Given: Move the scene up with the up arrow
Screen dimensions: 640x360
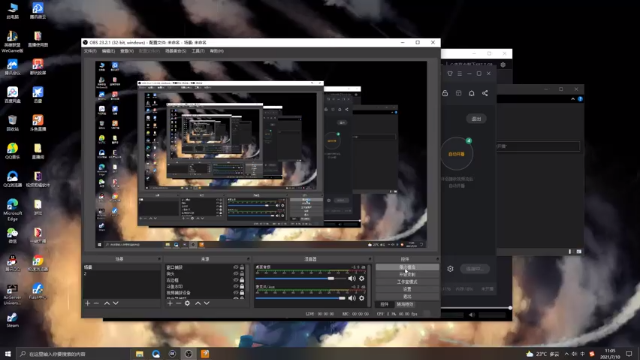Looking at the screenshot, I should click(107, 303).
